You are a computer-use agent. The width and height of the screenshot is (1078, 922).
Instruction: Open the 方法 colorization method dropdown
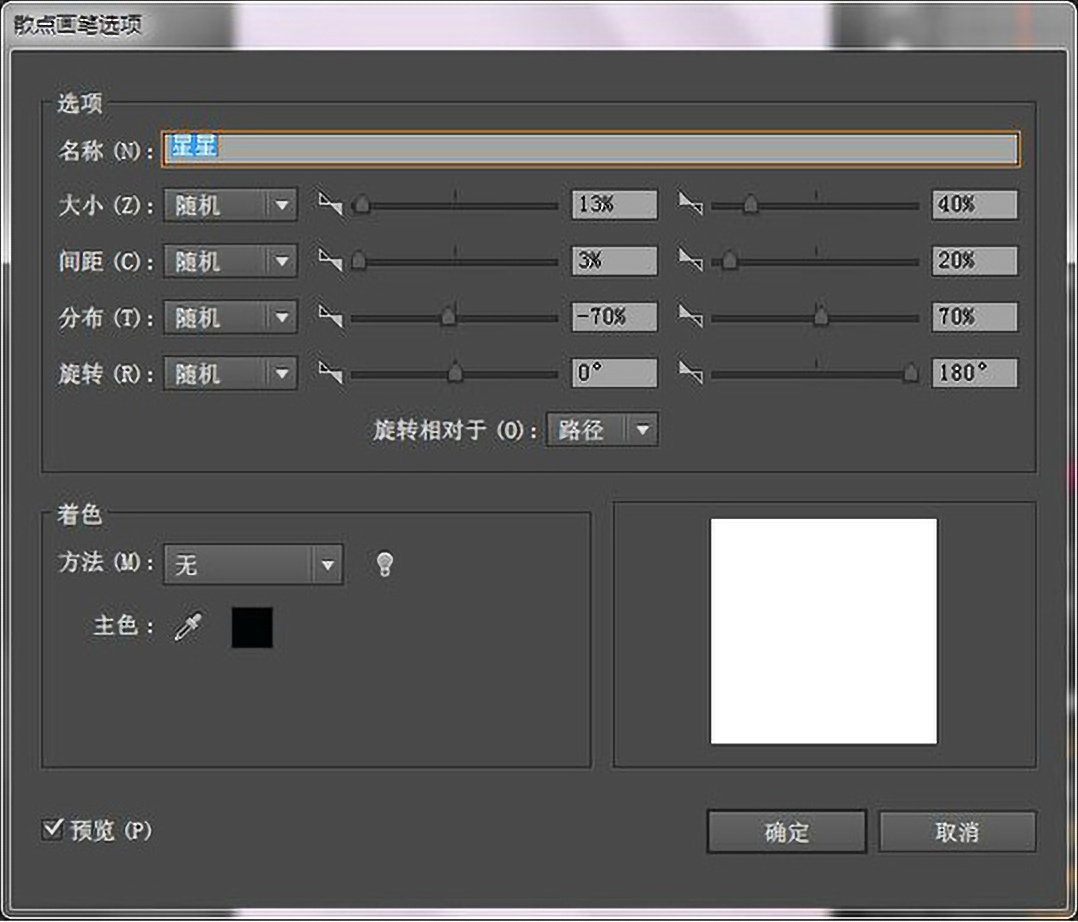click(253, 565)
